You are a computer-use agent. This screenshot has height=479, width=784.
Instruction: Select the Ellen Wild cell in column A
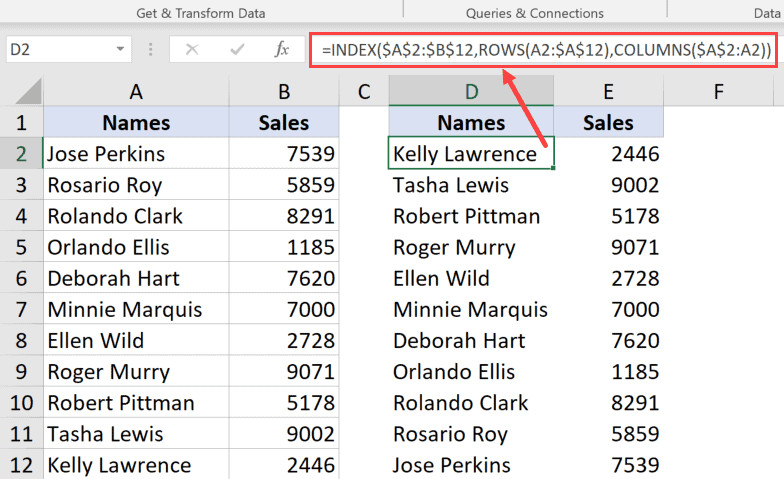136,340
